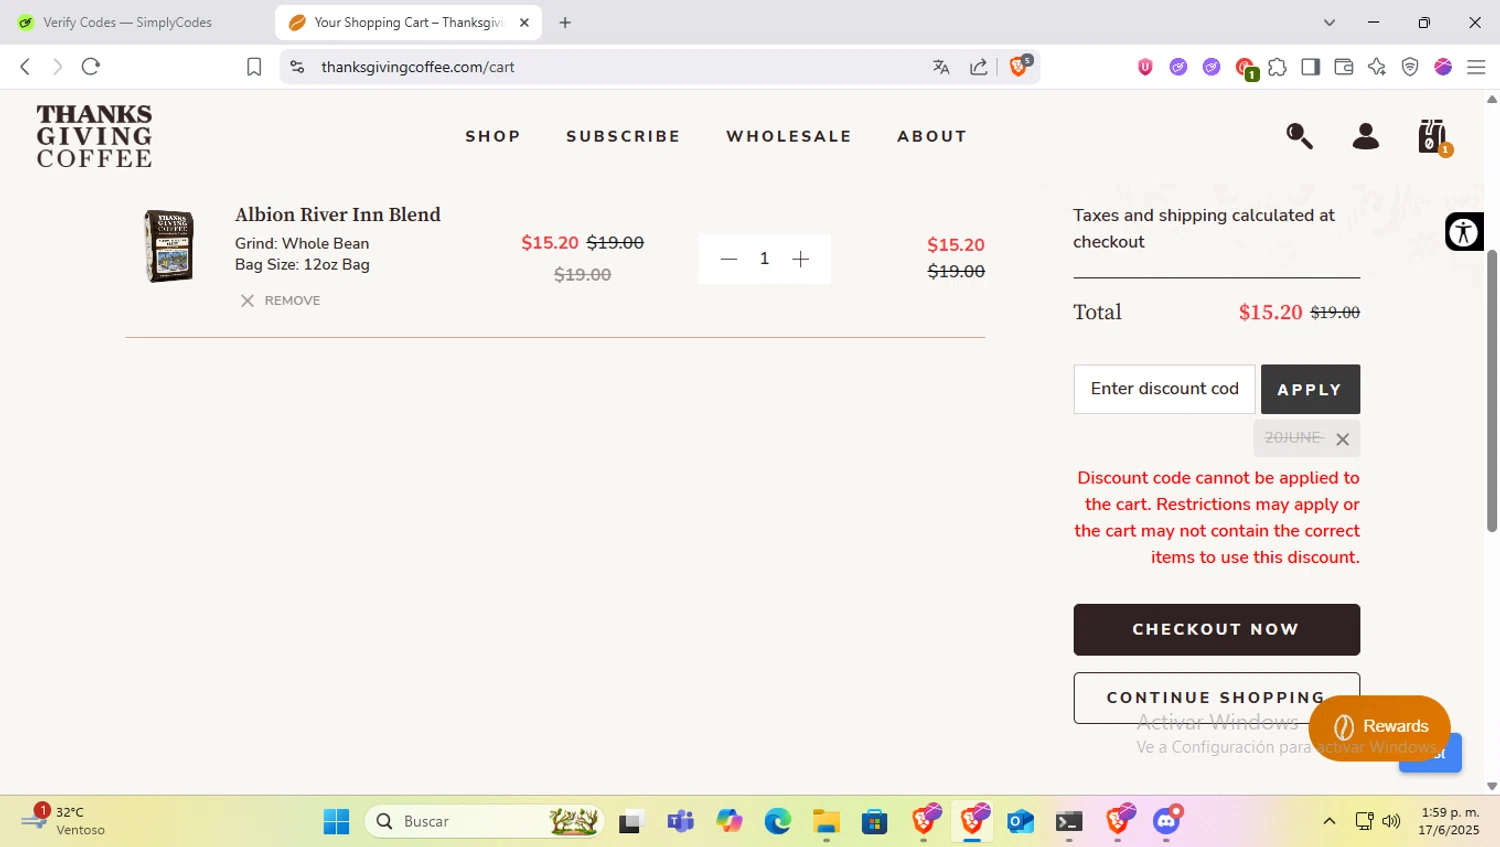1500x847 pixels.
Task: Click the taskbar Buscar search box
Action: 485,821
